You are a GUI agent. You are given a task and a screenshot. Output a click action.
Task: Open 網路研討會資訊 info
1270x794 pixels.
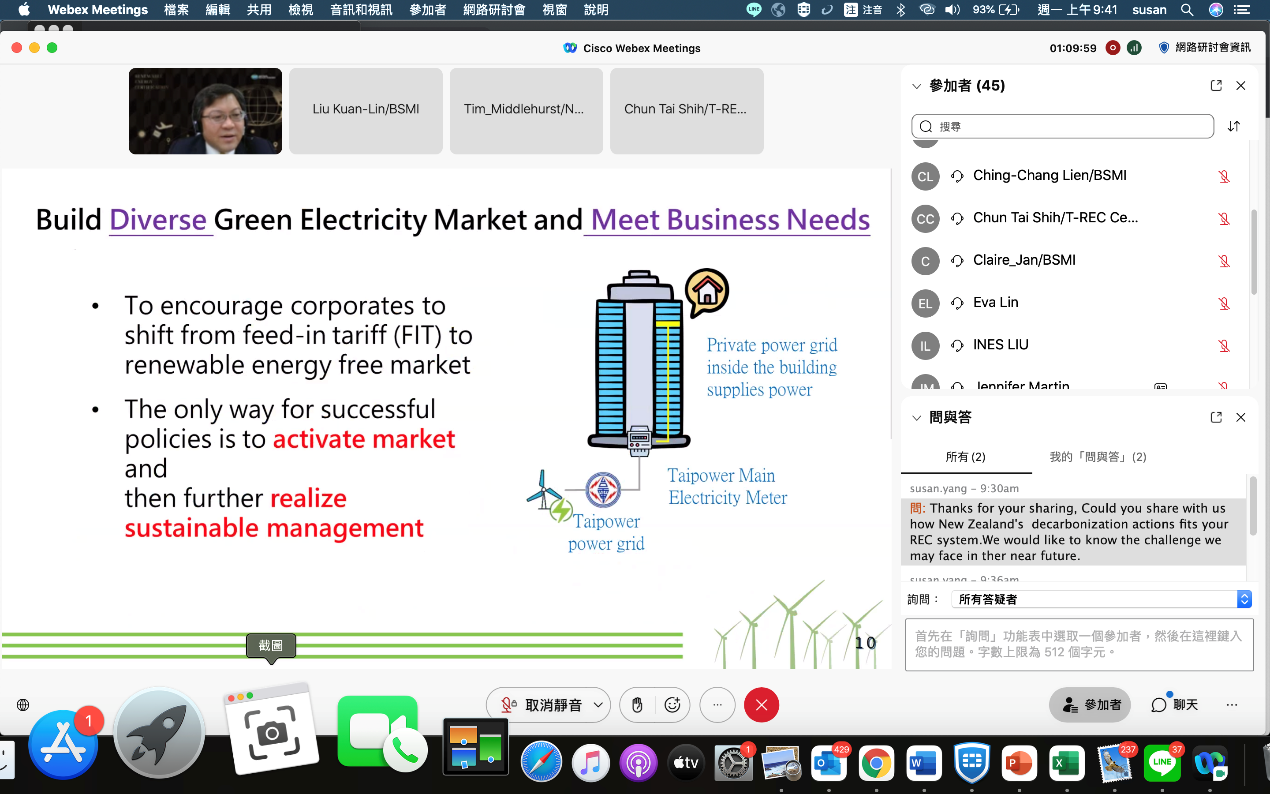pyautogui.click(x=1204, y=48)
